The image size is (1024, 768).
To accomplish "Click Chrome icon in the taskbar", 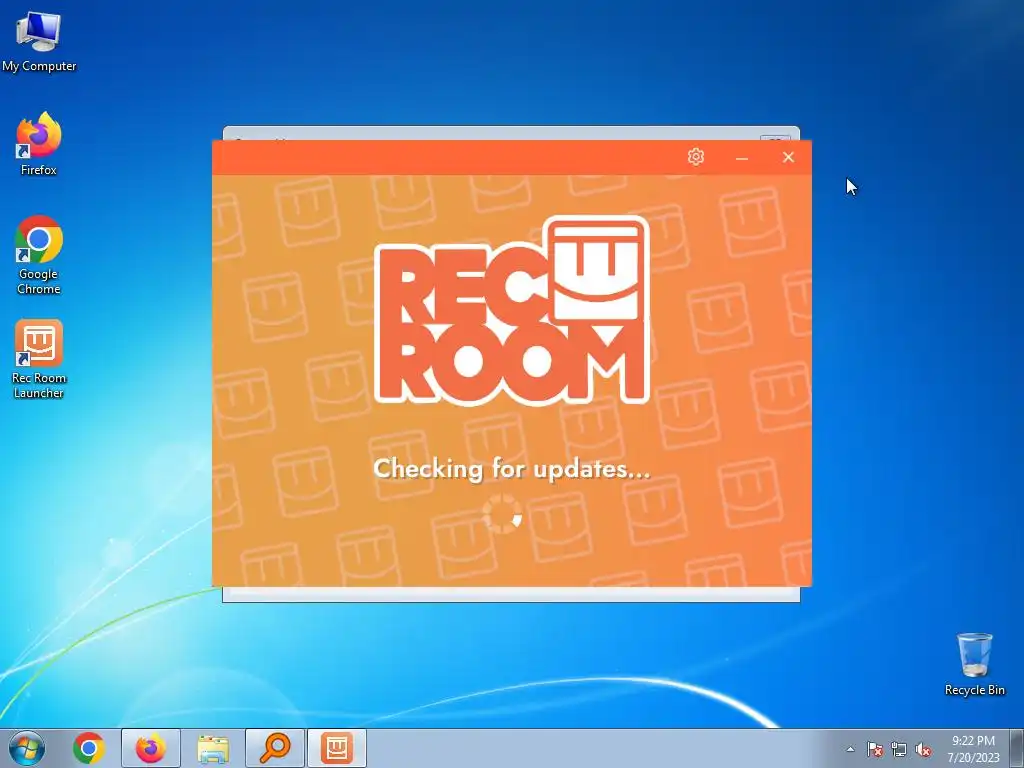I will [89, 748].
